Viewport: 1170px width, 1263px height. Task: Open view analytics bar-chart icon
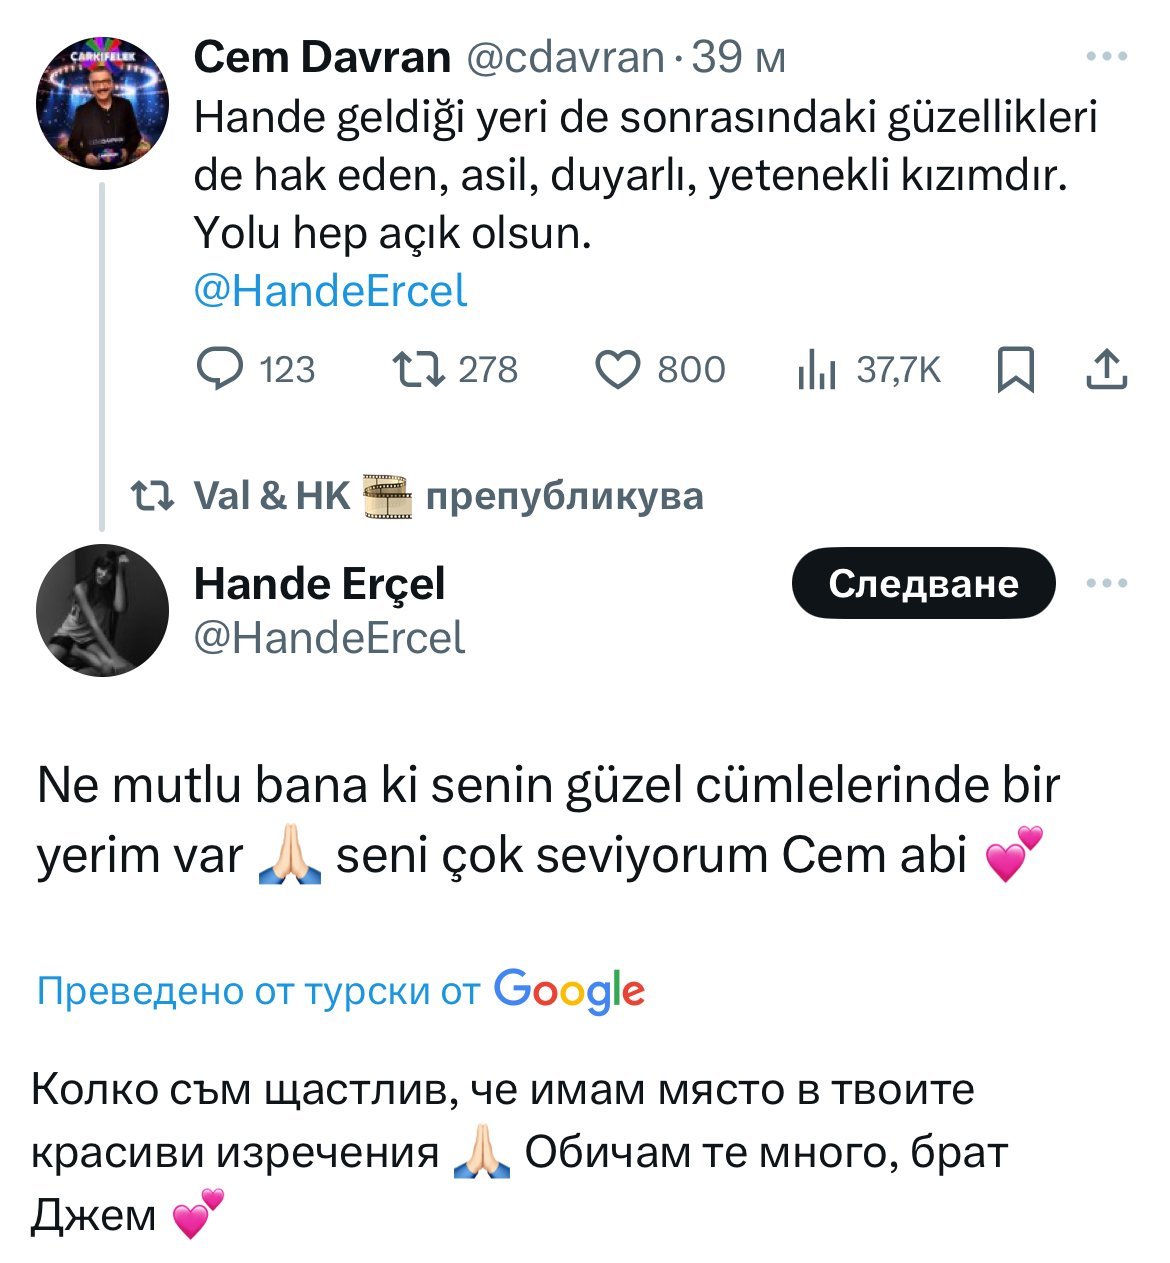tap(816, 371)
